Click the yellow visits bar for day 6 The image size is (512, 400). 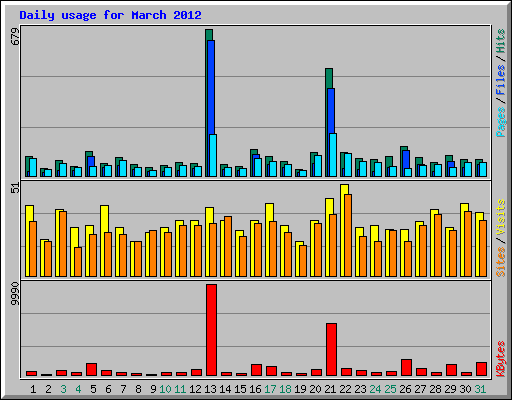pyautogui.click(x=104, y=219)
